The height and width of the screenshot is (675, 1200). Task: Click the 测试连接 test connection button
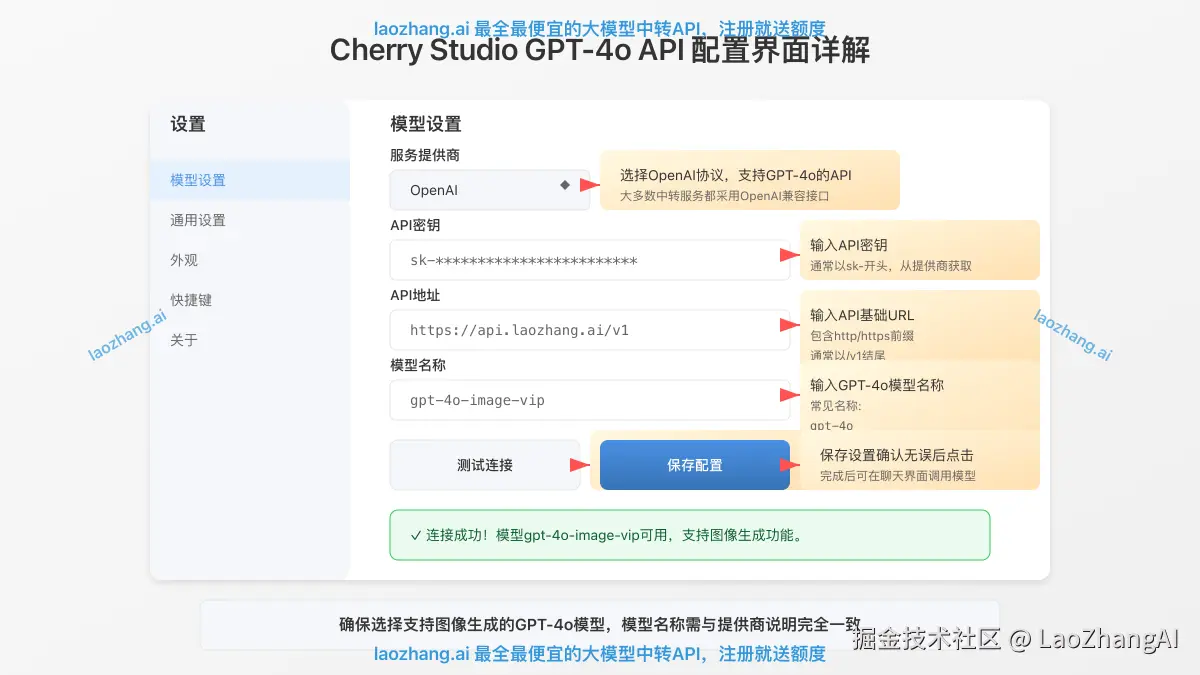[x=484, y=464]
